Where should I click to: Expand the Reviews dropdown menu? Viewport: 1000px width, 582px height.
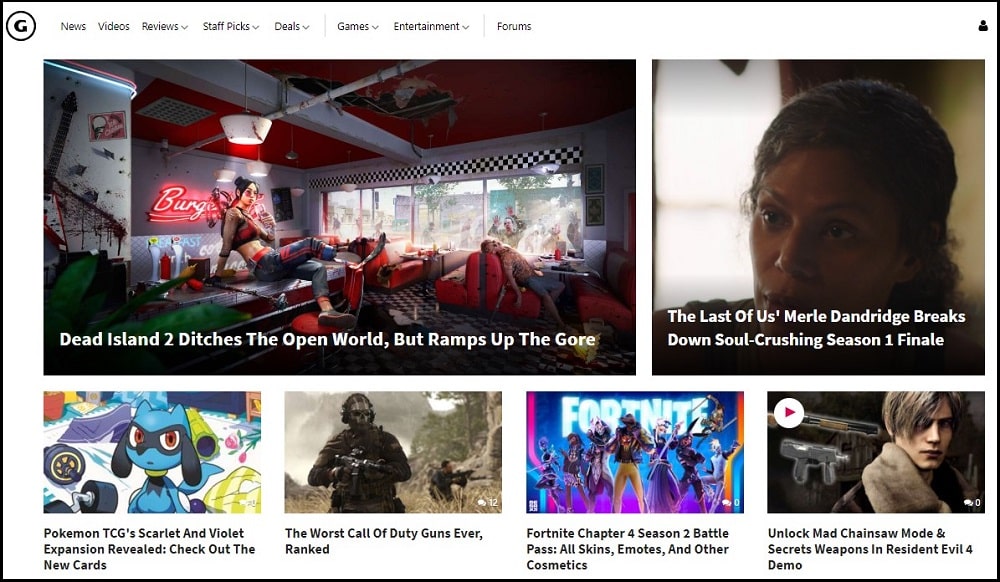coord(165,26)
